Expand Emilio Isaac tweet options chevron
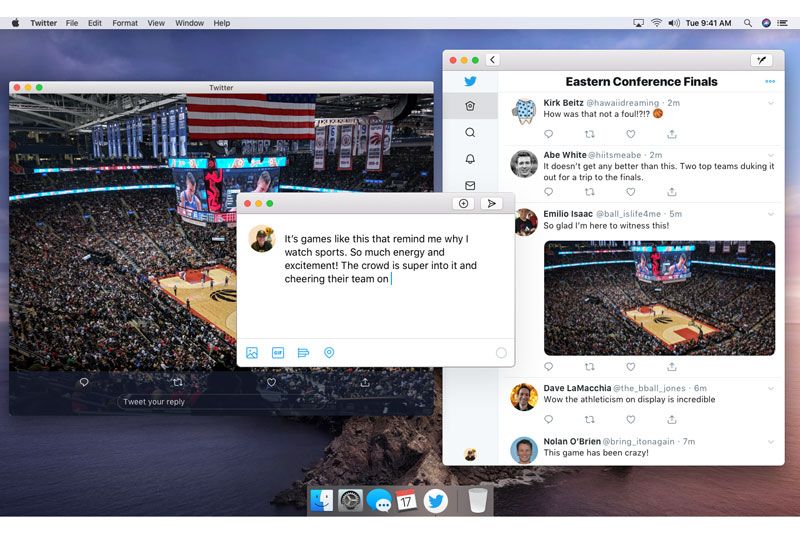This screenshot has height=533, width=800. pyautogui.click(x=770, y=214)
